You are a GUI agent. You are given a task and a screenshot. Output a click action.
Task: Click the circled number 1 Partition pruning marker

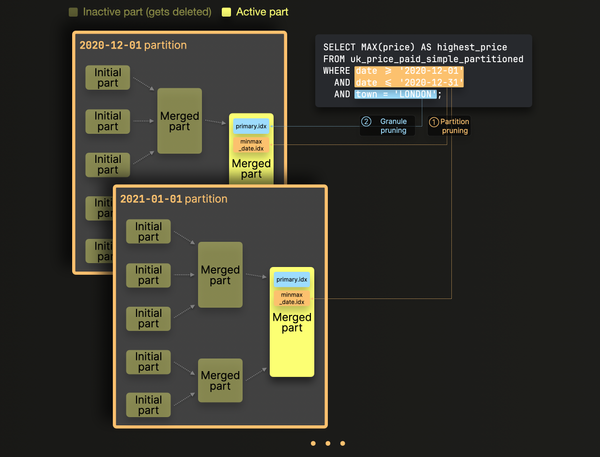click(x=434, y=121)
